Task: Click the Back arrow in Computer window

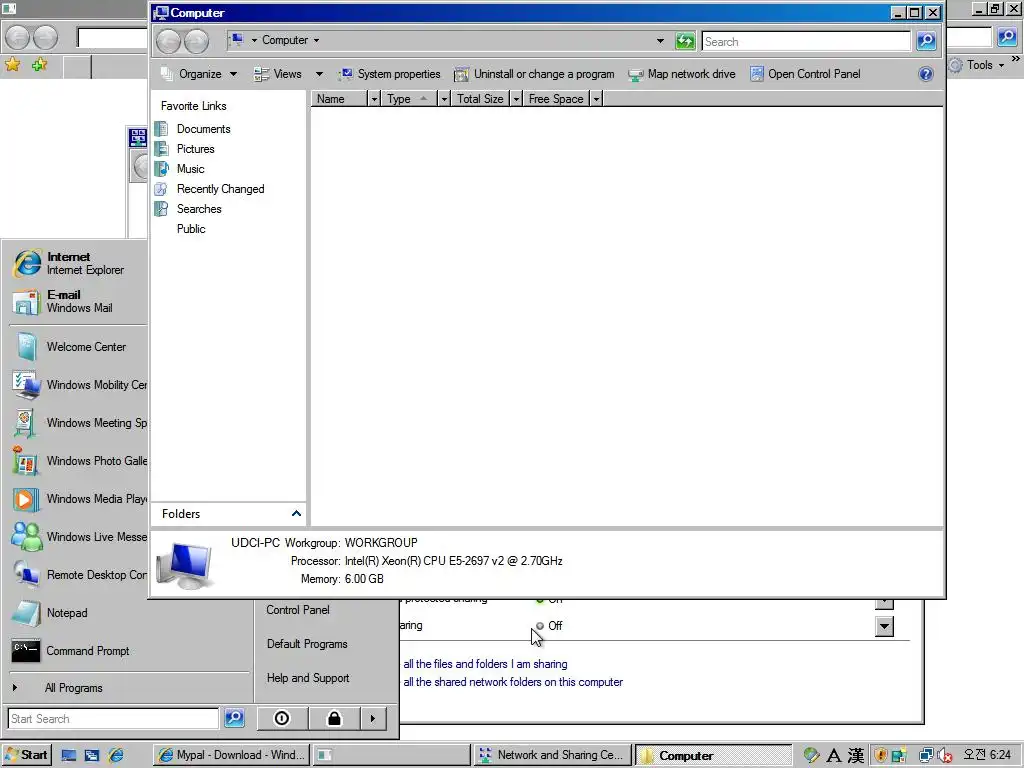Action: tap(168, 41)
